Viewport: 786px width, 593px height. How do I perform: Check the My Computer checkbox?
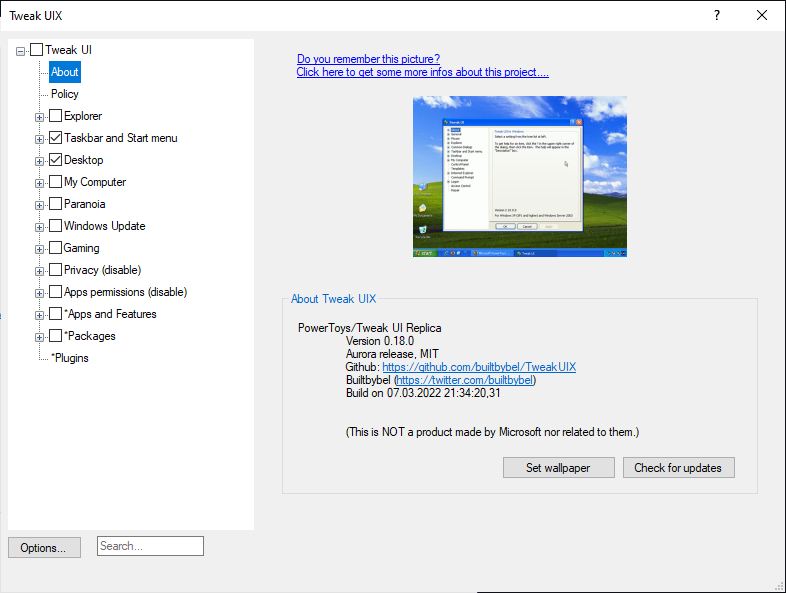tap(56, 182)
